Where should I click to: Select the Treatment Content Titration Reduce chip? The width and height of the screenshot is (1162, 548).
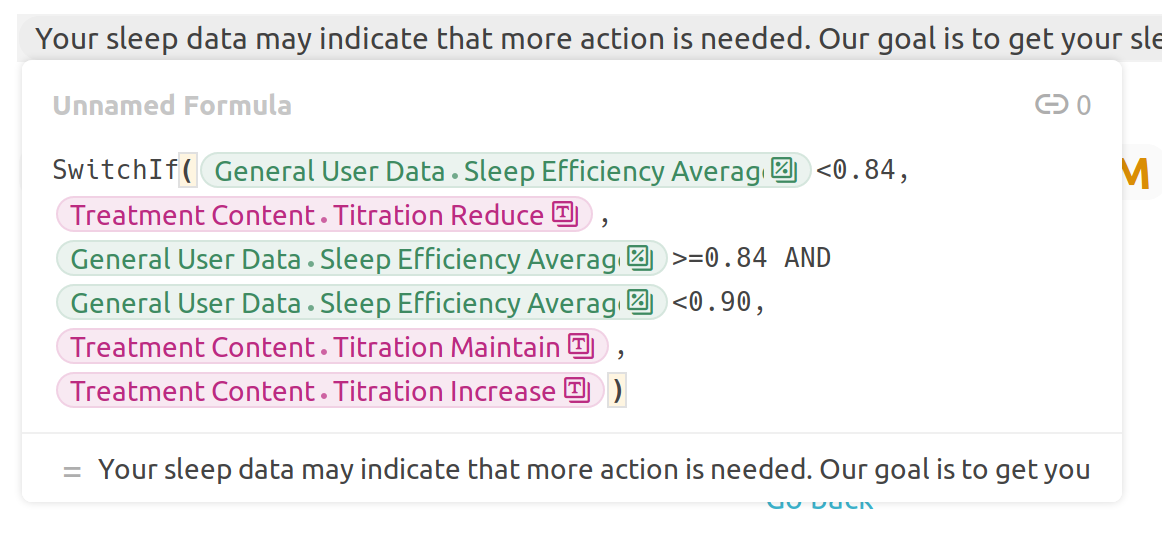(x=325, y=214)
